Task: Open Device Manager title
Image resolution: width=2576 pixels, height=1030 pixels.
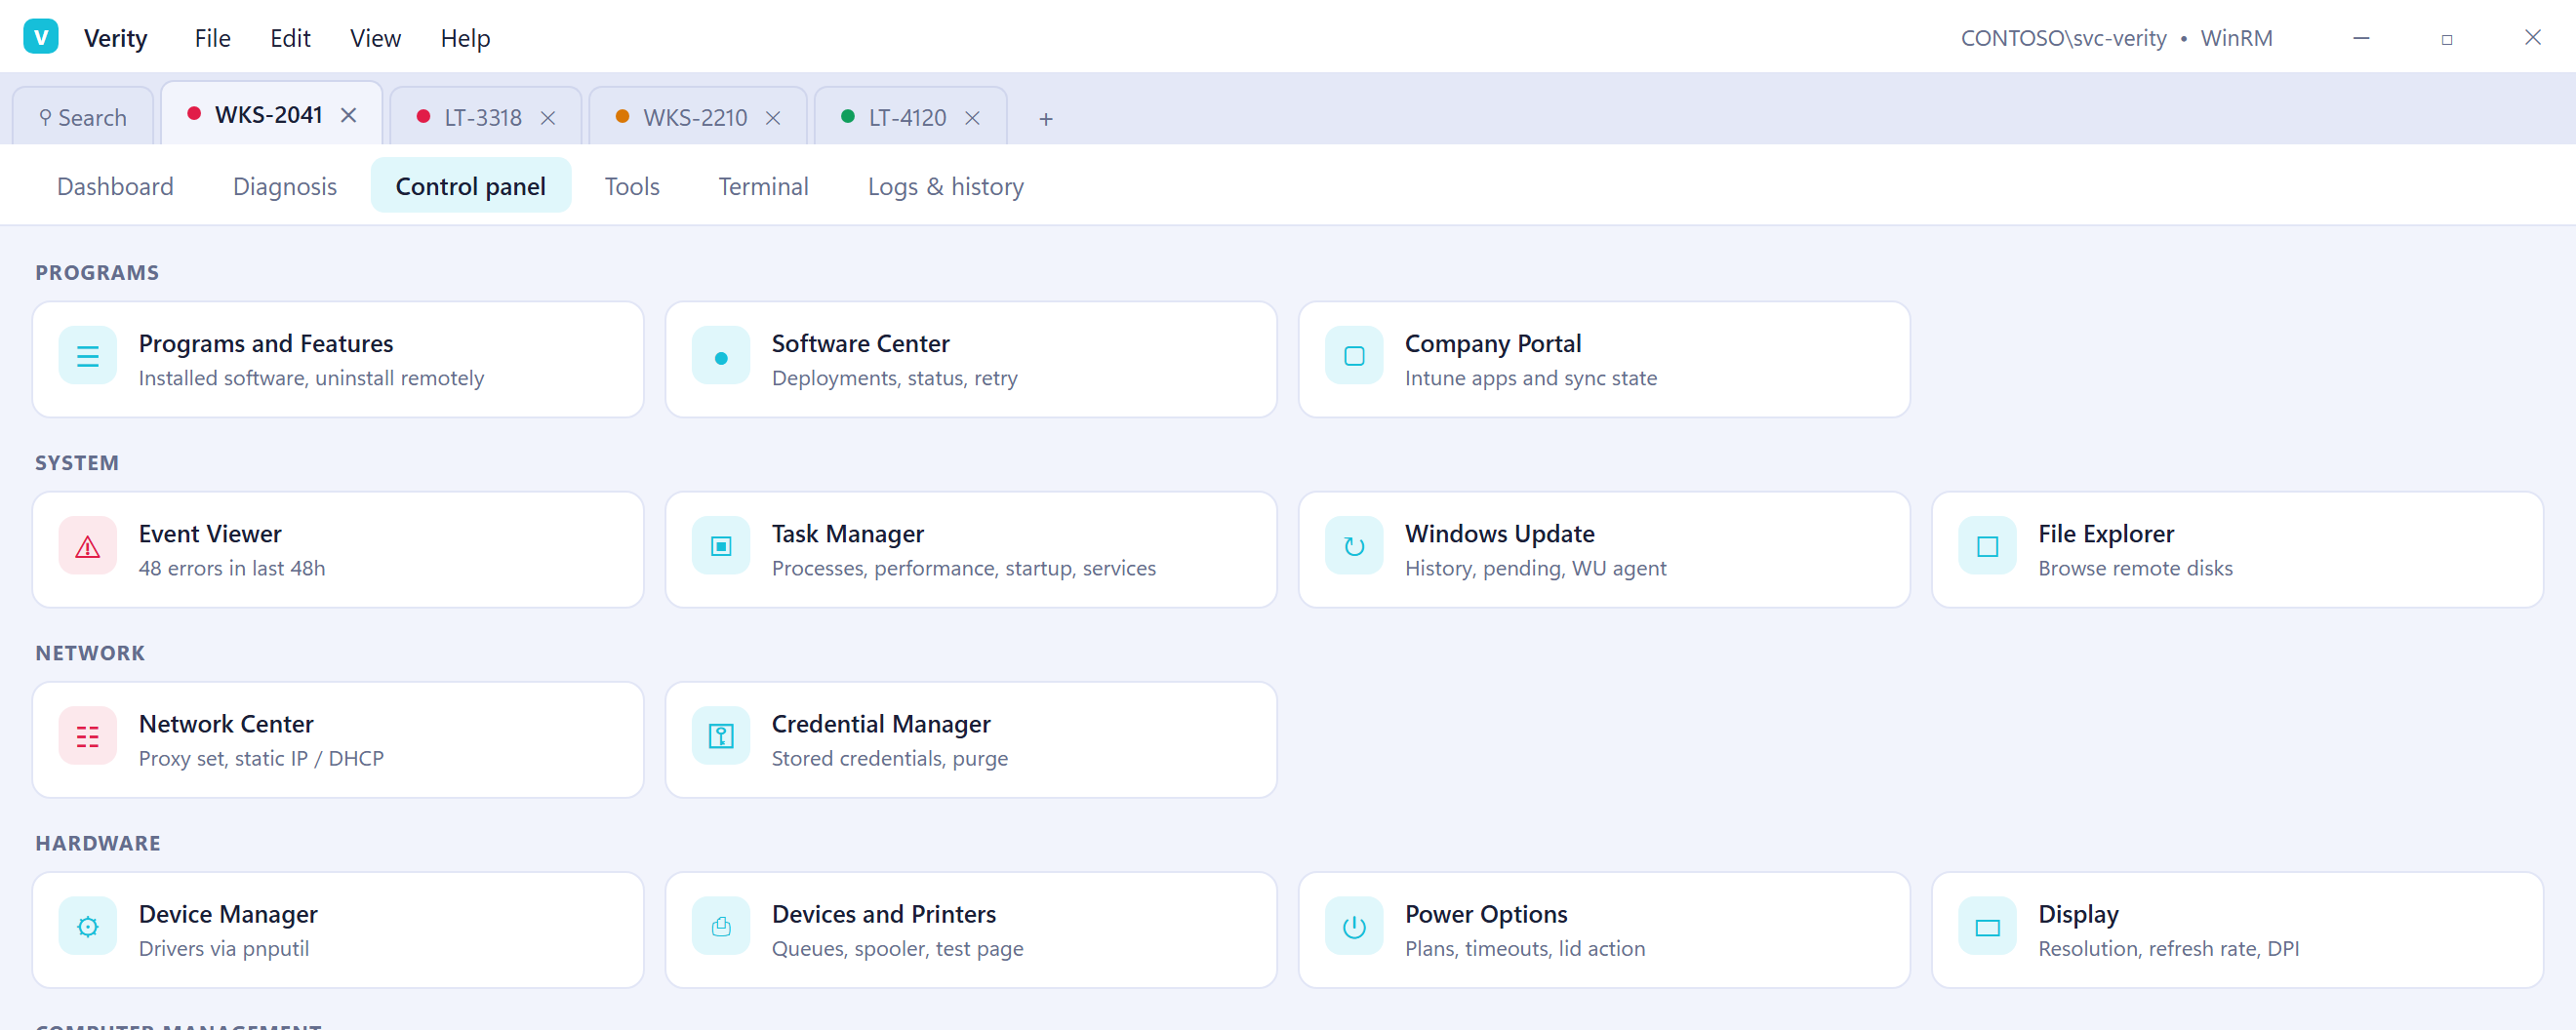Action: pos(228,914)
